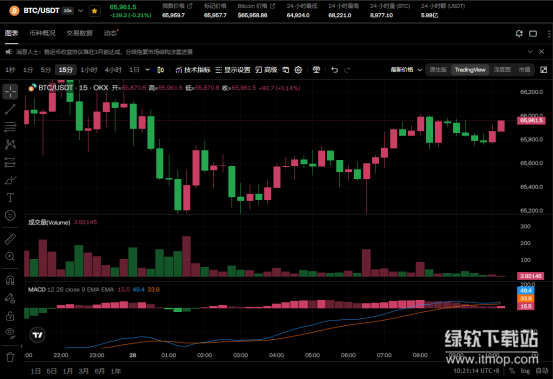The image size is (553, 379).
Task: Click the 成交量(Volume) indicator label
Action: tap(49, 222)
